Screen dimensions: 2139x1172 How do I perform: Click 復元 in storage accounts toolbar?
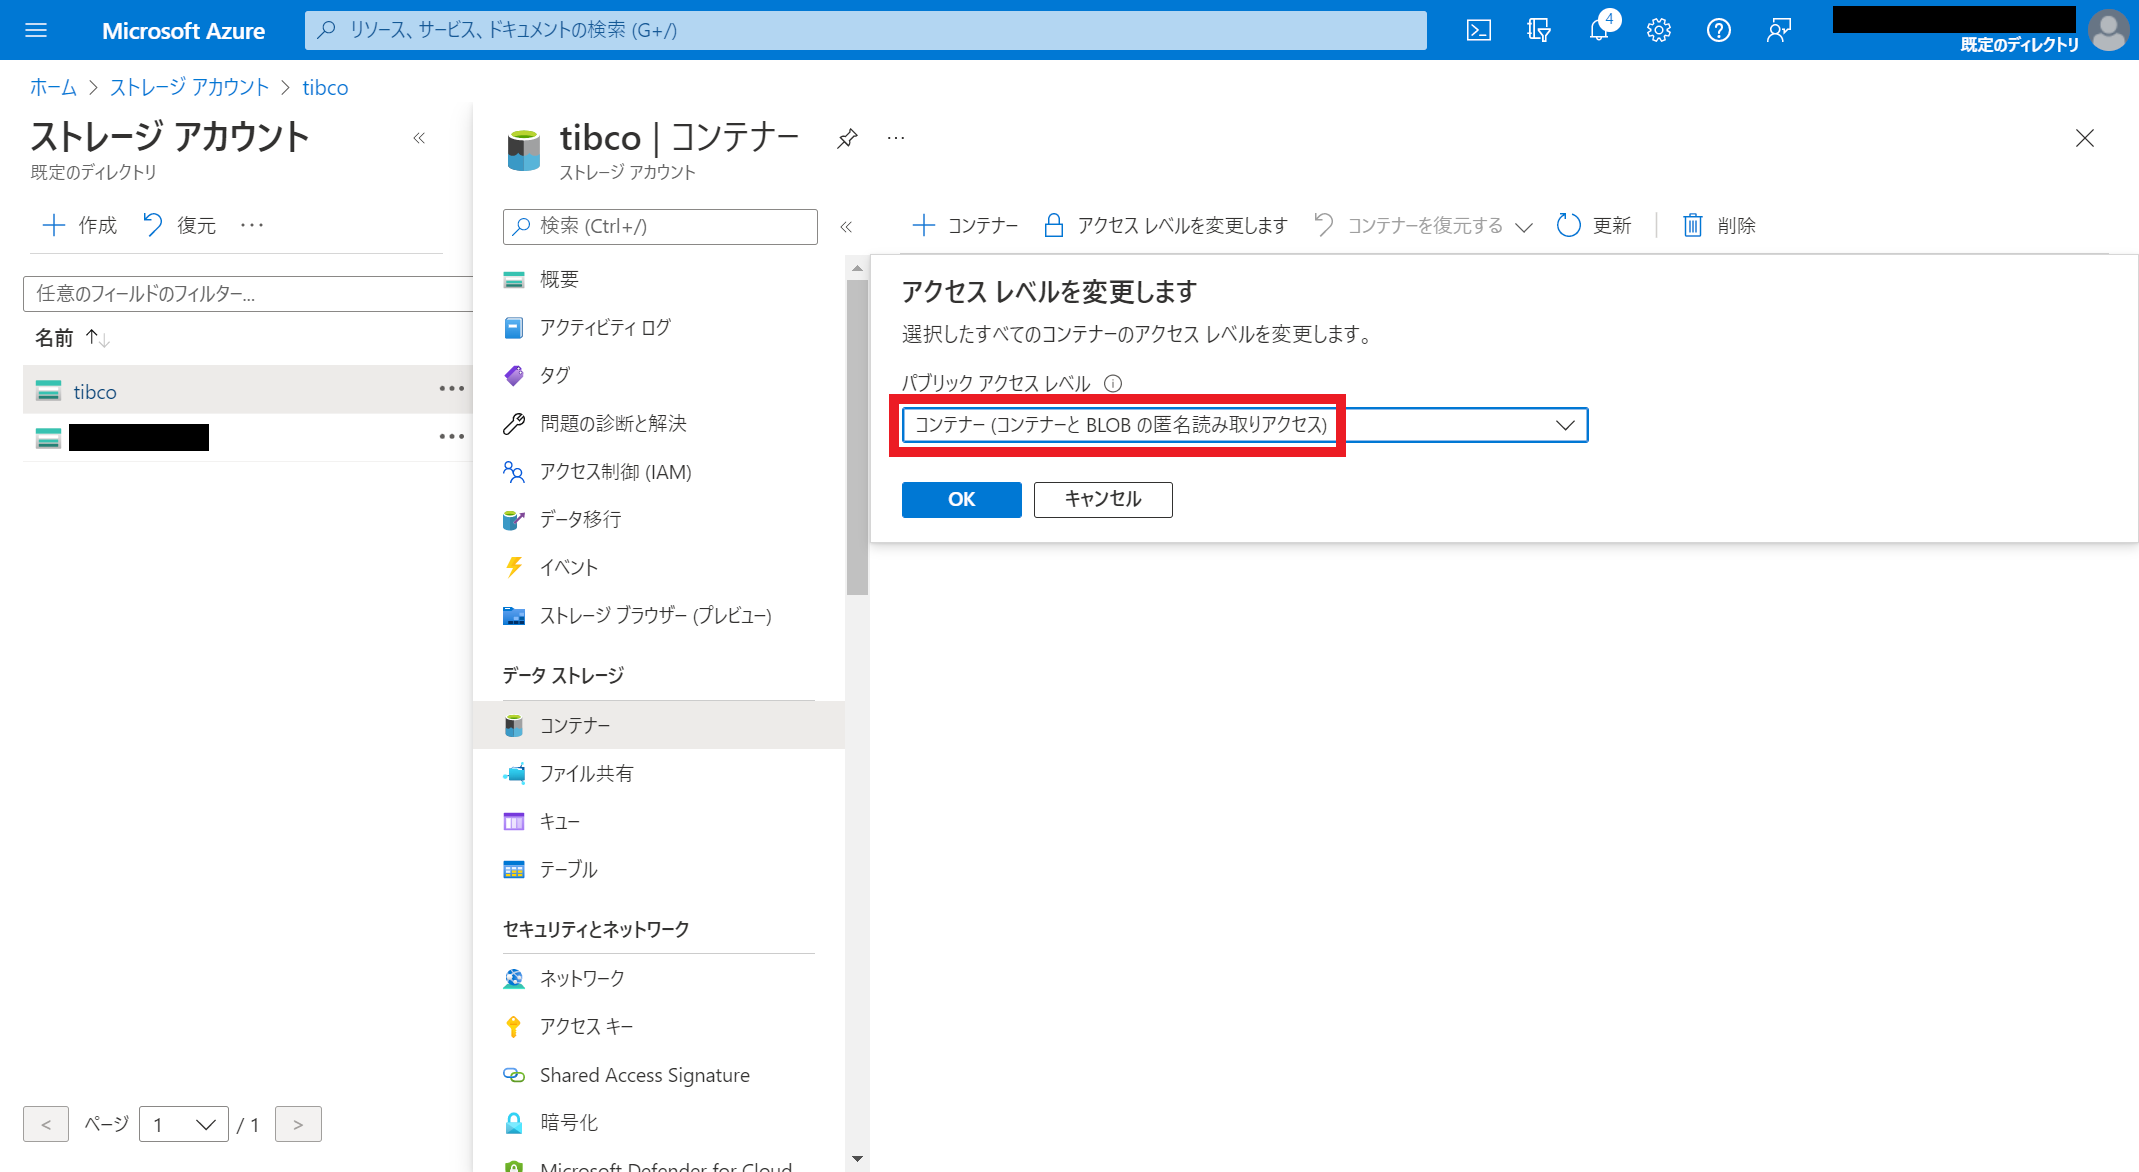(179, 225)
